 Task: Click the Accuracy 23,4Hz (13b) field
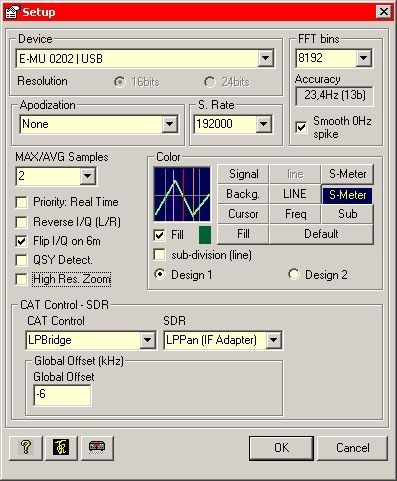(334, 96)
